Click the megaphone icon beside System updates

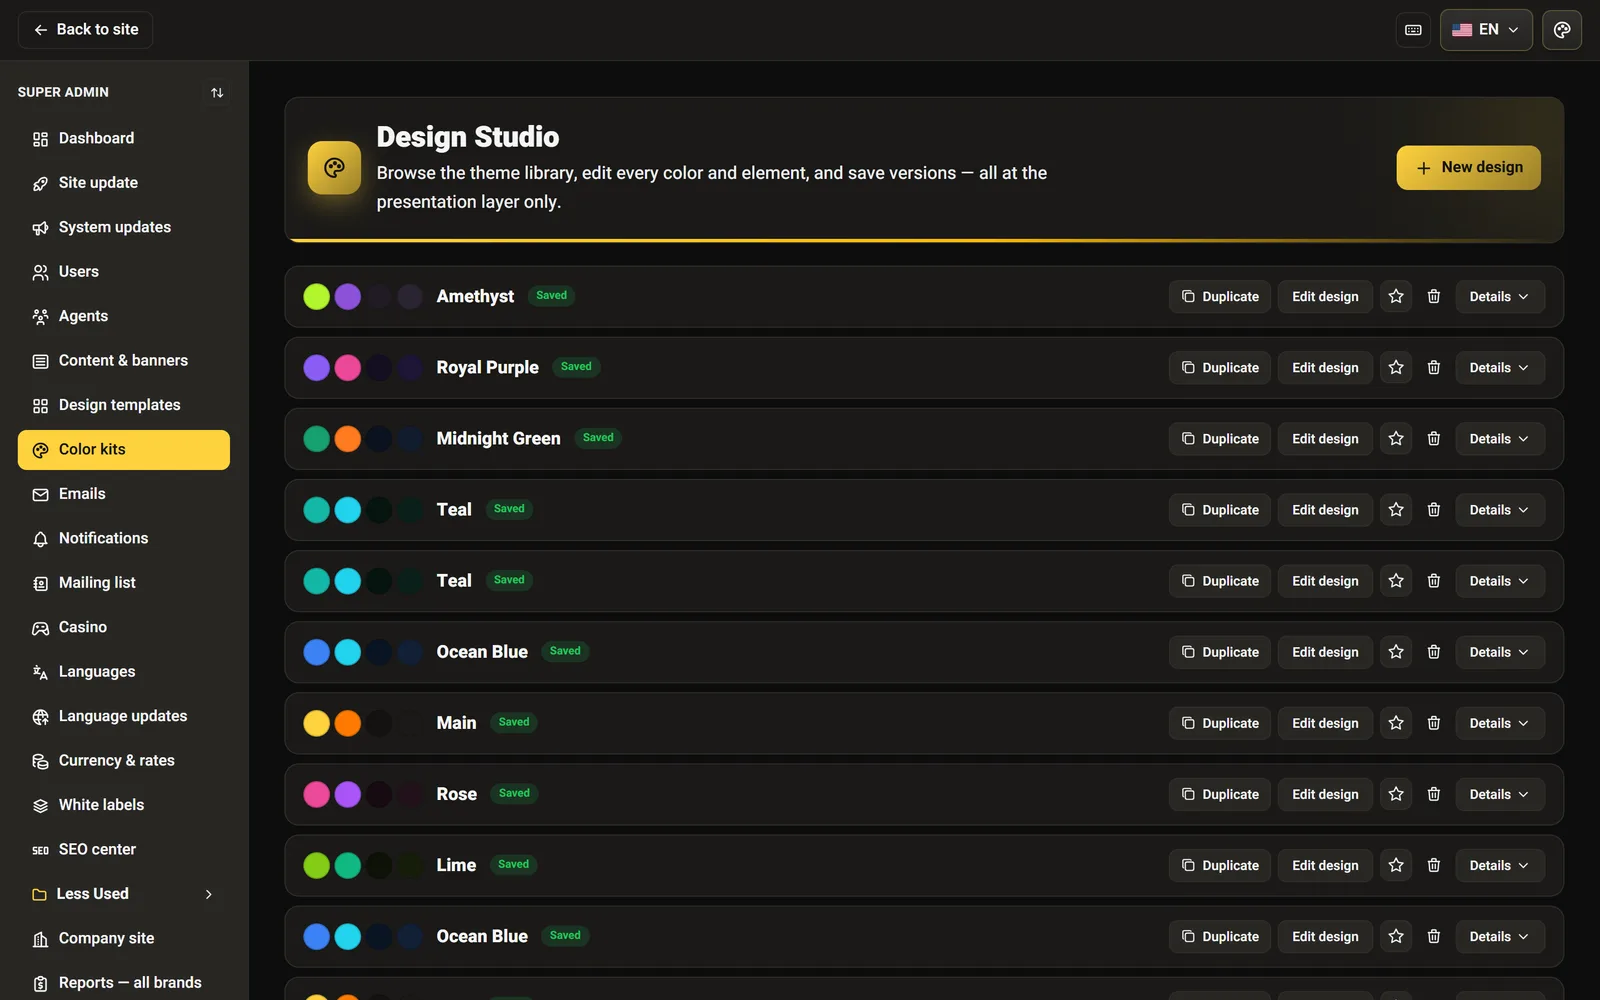tap(40, 228)
